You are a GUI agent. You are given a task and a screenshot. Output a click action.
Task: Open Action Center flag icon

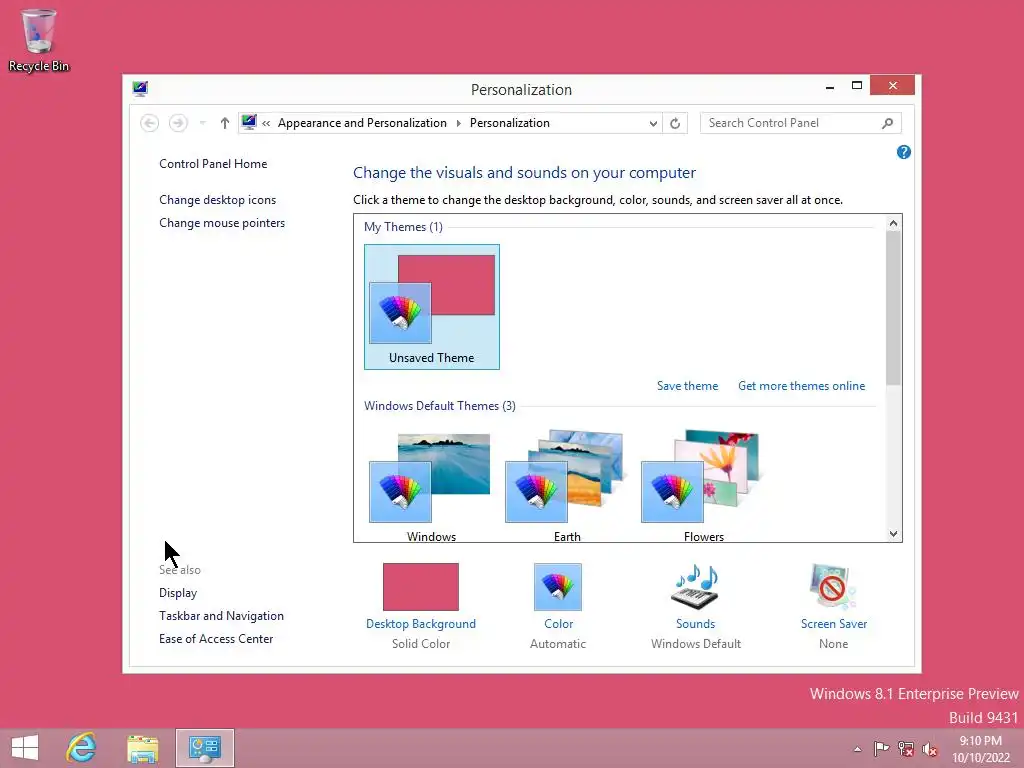tap(881, 748)
